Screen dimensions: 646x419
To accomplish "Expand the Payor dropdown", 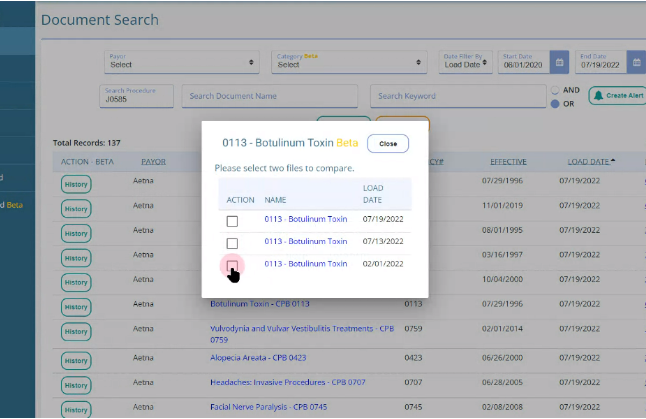I will 180,62.
